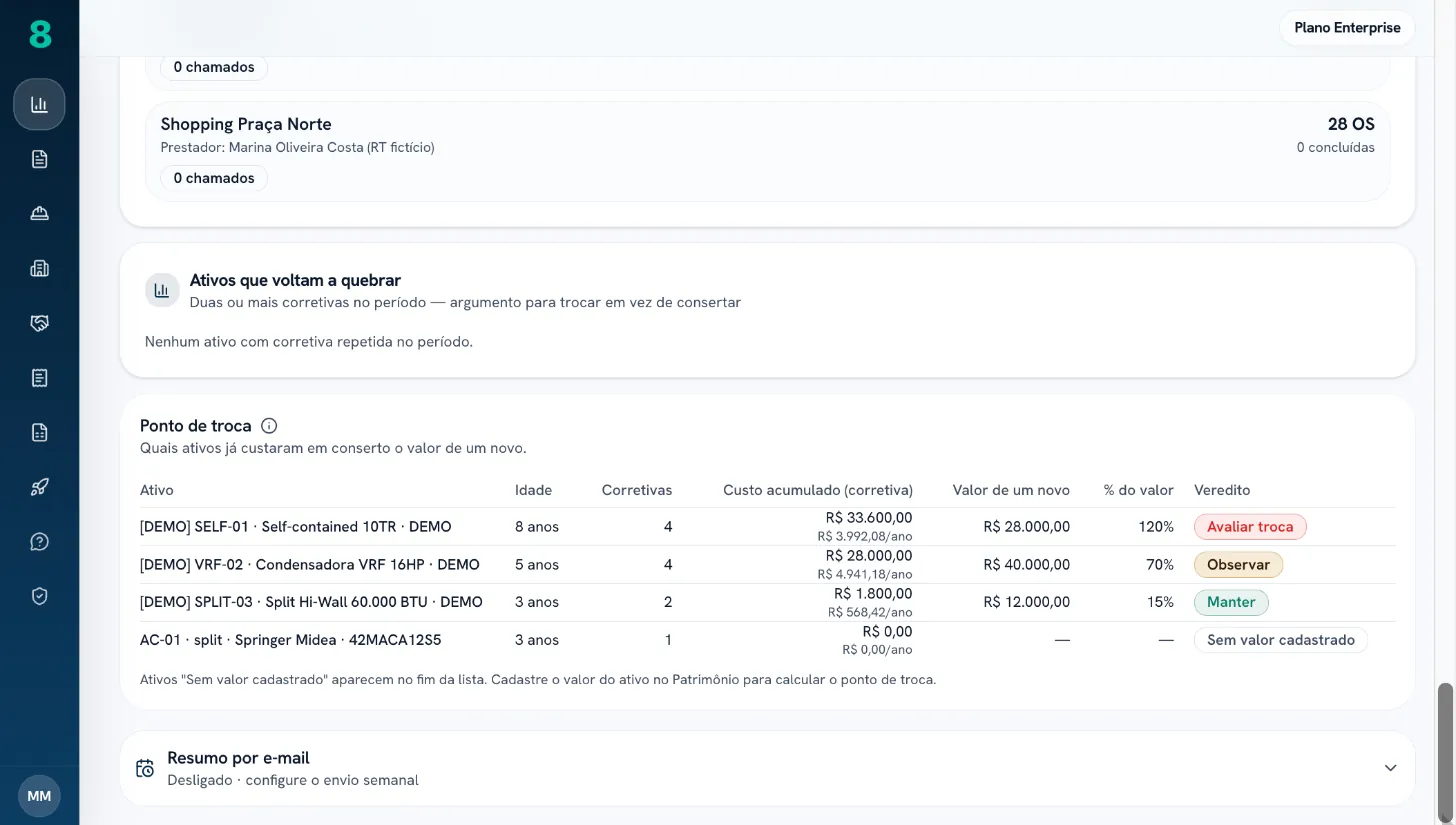The image size is (1456, 825).
Task: Open the building icon in the sidebar
Action: point(39,268)
